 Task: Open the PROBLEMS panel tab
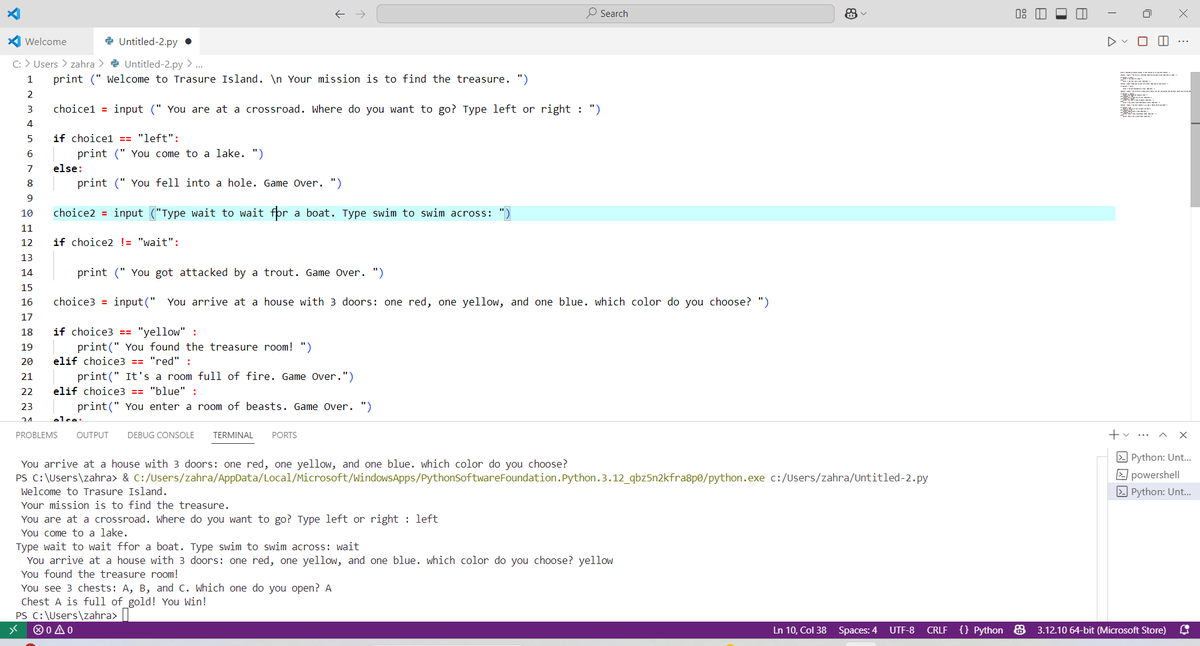(37, 435)
